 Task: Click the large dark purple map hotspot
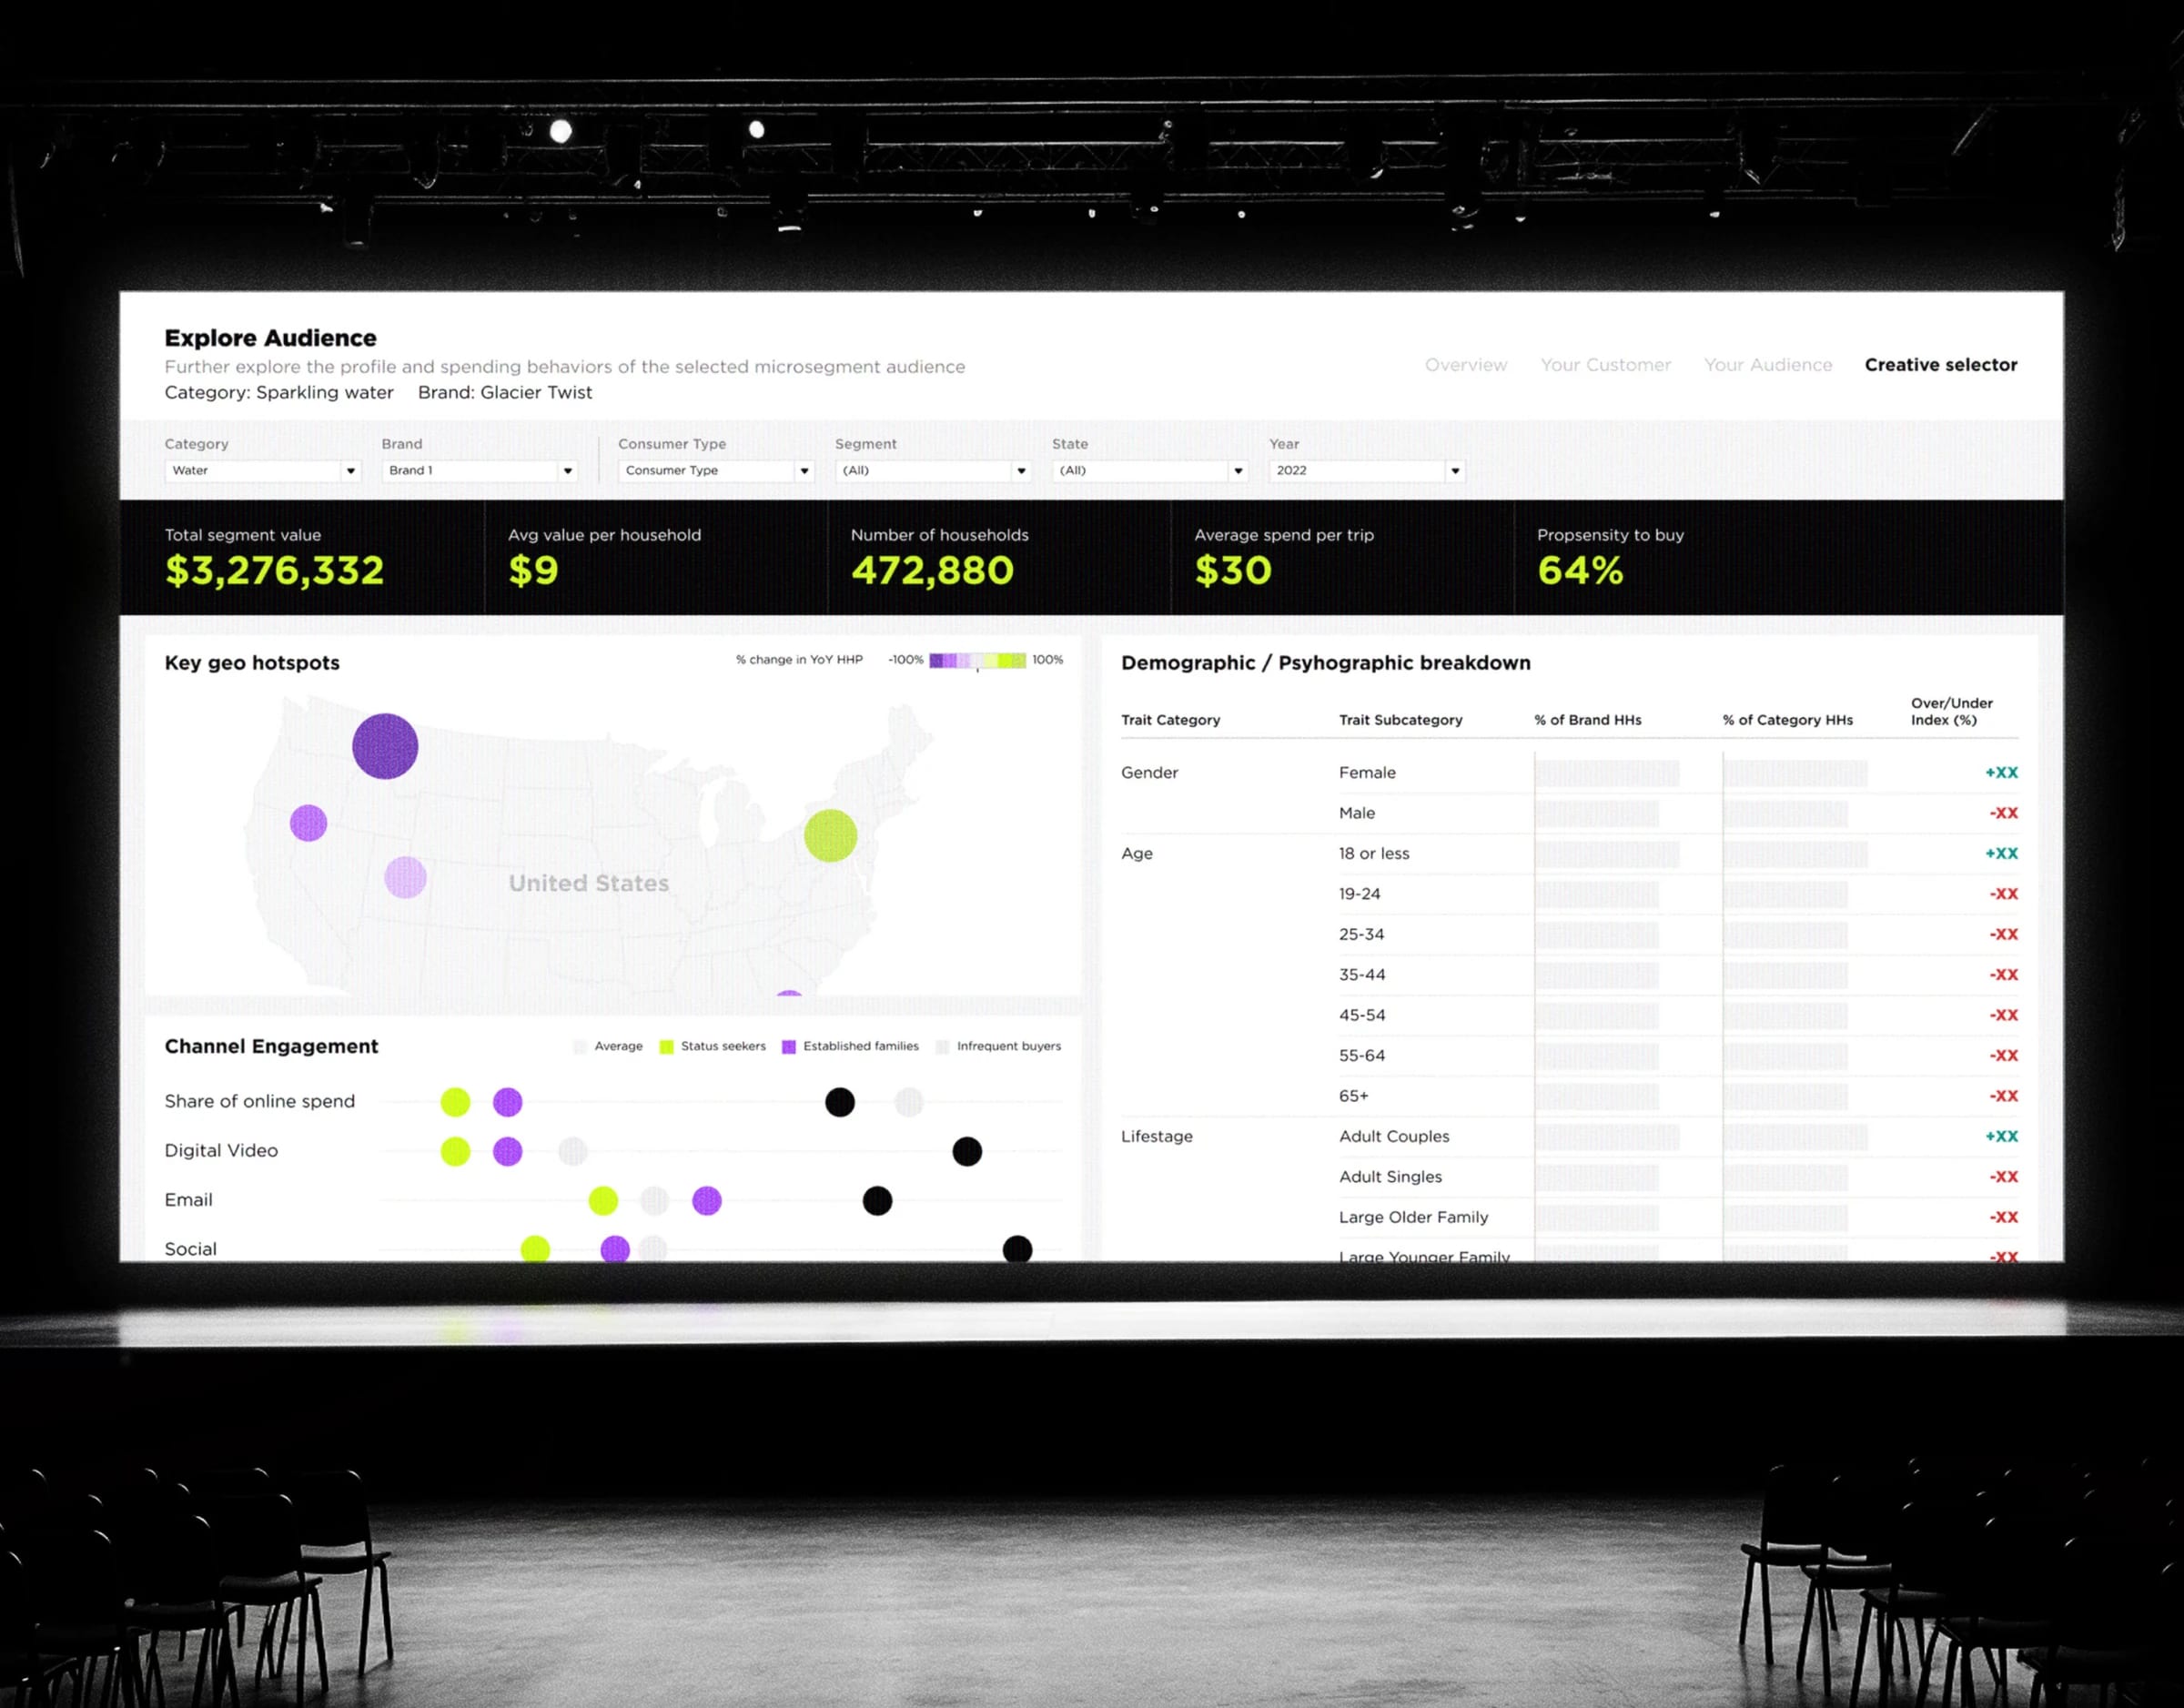point(385,746)
